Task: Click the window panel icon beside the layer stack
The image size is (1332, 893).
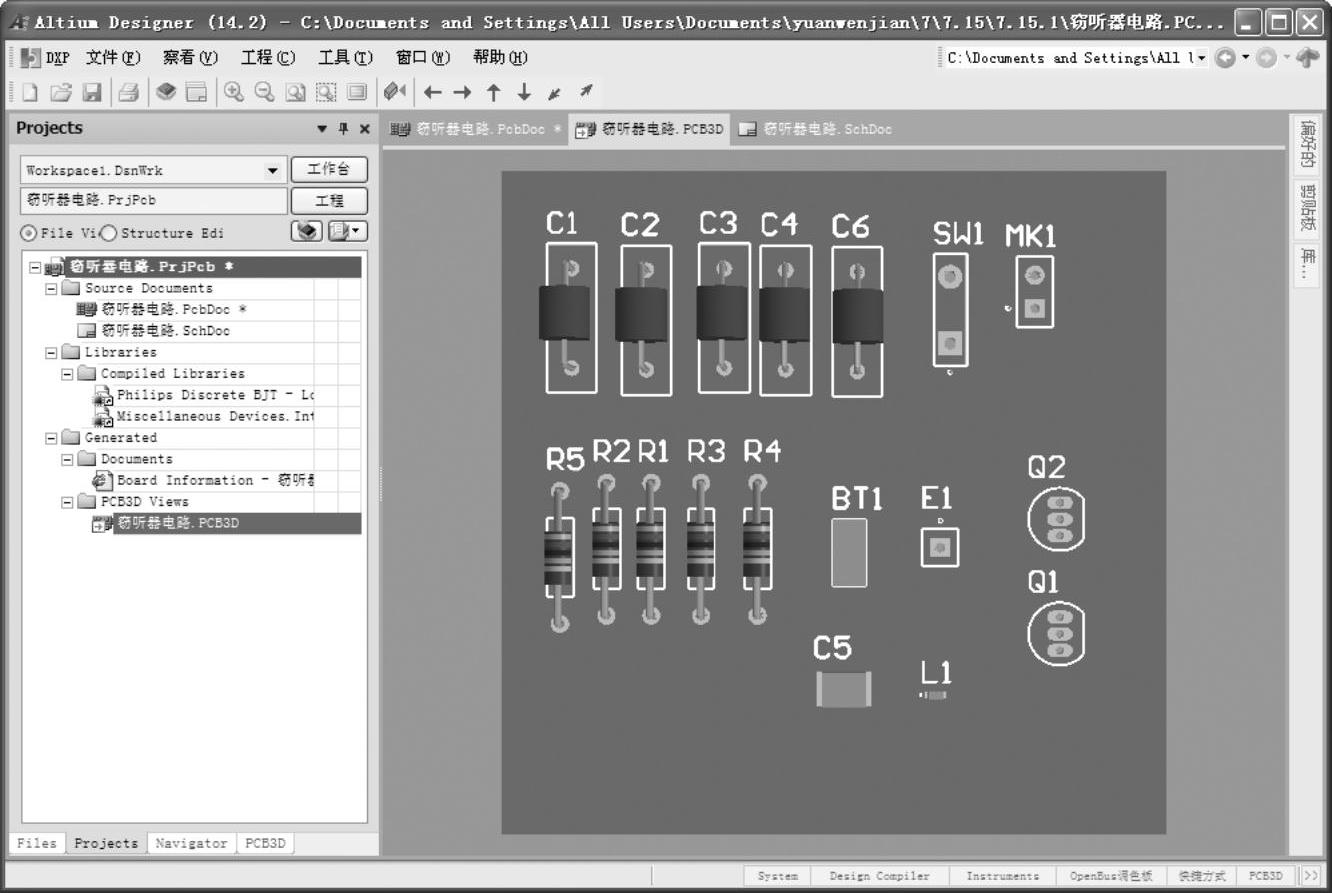Action: click(197, 92)
